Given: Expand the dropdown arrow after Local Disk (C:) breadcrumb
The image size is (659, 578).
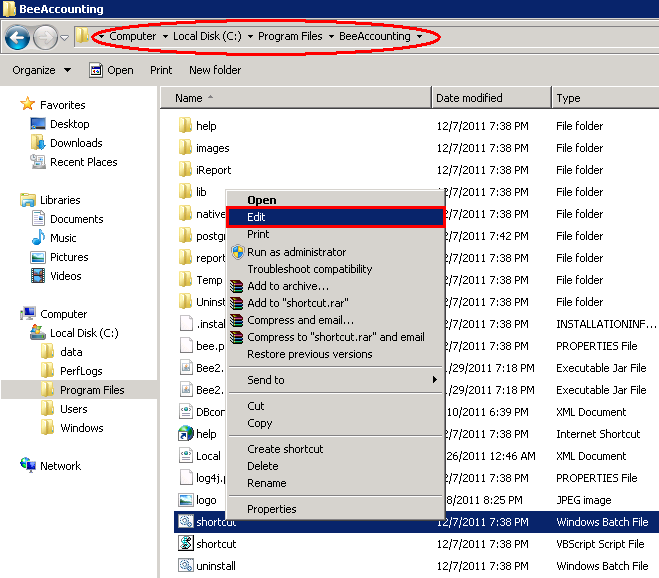Looking at the screenshot, I should (250, 37).
